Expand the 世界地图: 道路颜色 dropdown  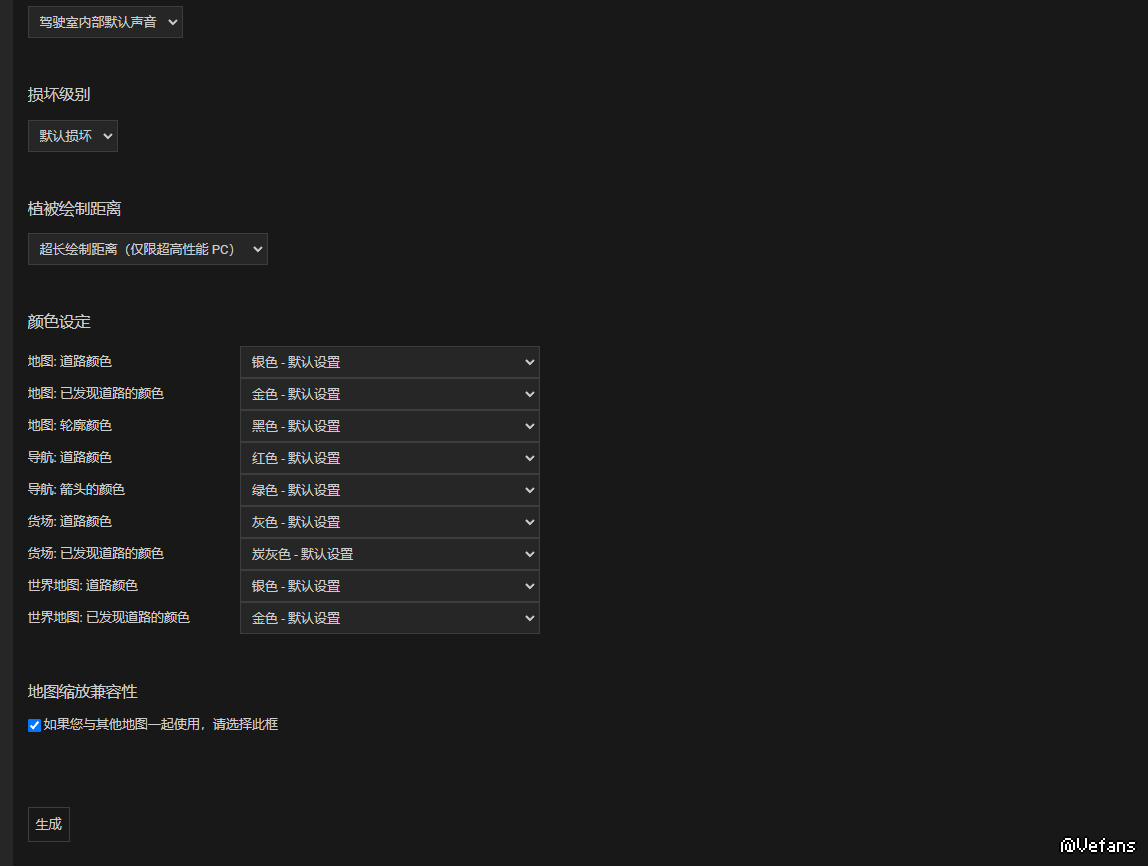pyautogui.click(x=389, y=586)
